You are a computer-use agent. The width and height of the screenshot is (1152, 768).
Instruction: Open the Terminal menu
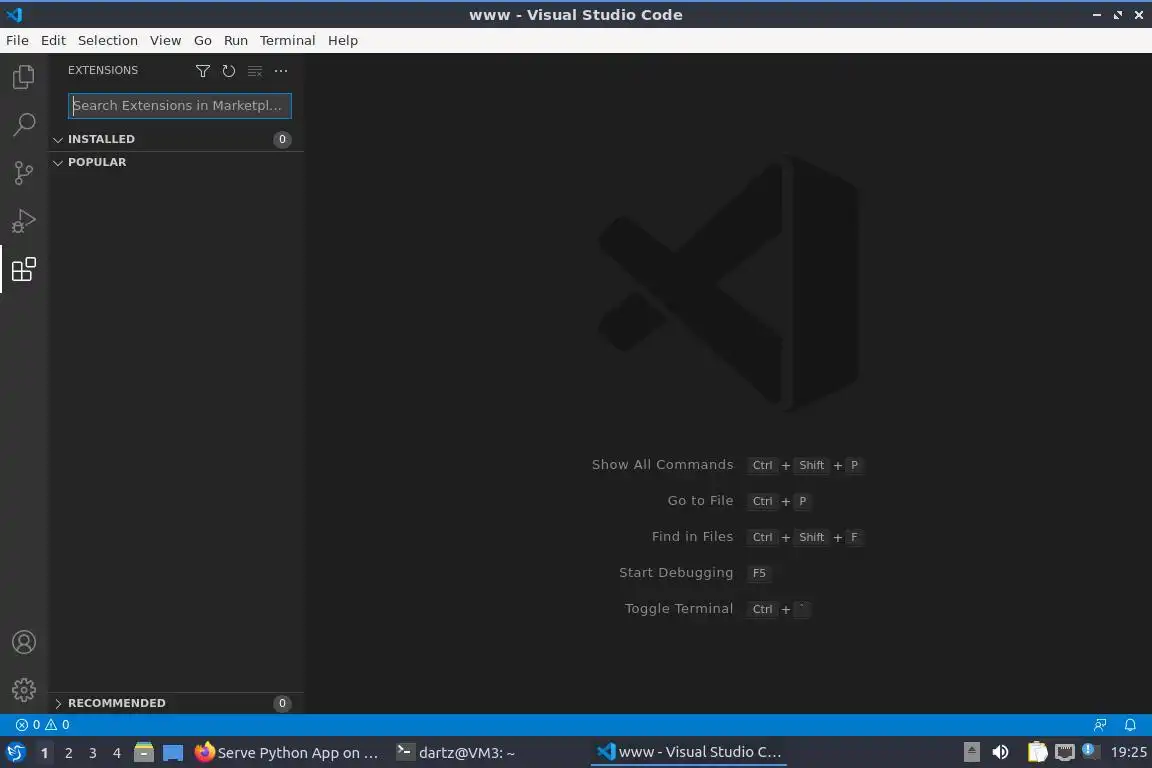tap(287, 40)
